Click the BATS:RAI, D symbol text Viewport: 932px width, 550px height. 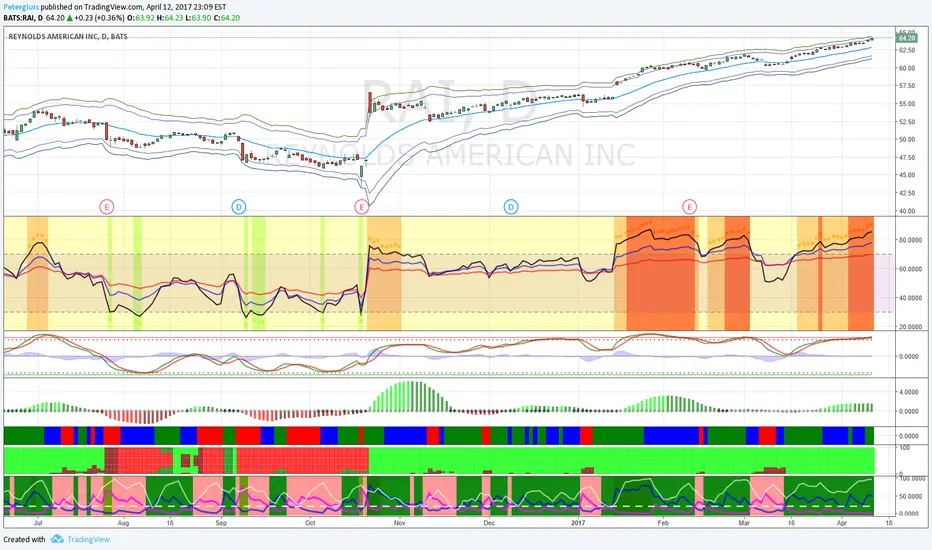(x=23, y=18)
